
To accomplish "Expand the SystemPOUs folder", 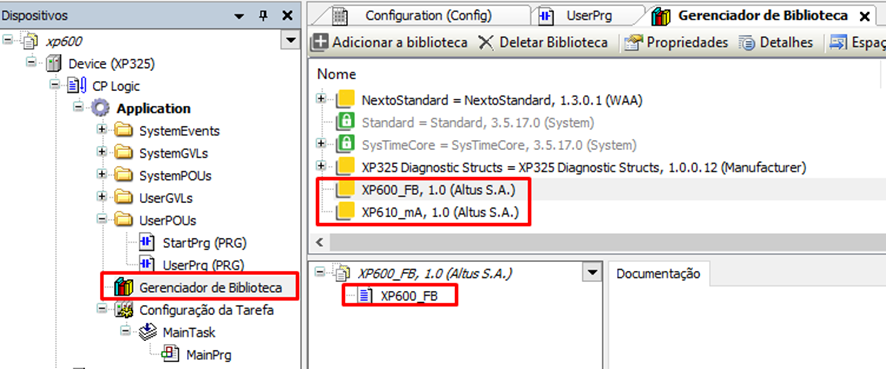I will pyautogui.click(x=102, y=173).
